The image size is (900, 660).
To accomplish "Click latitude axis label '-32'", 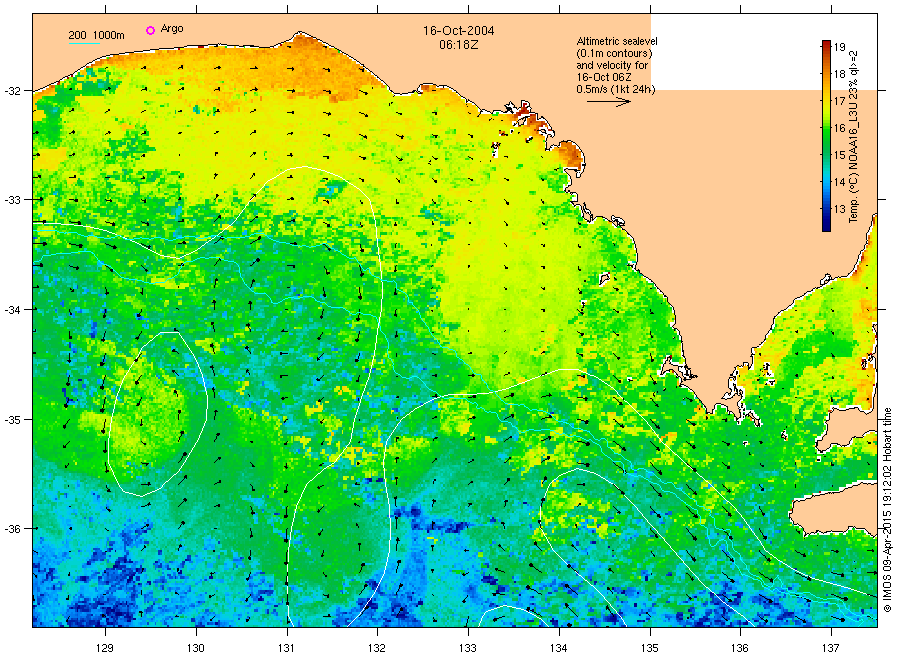I will 12,91.
